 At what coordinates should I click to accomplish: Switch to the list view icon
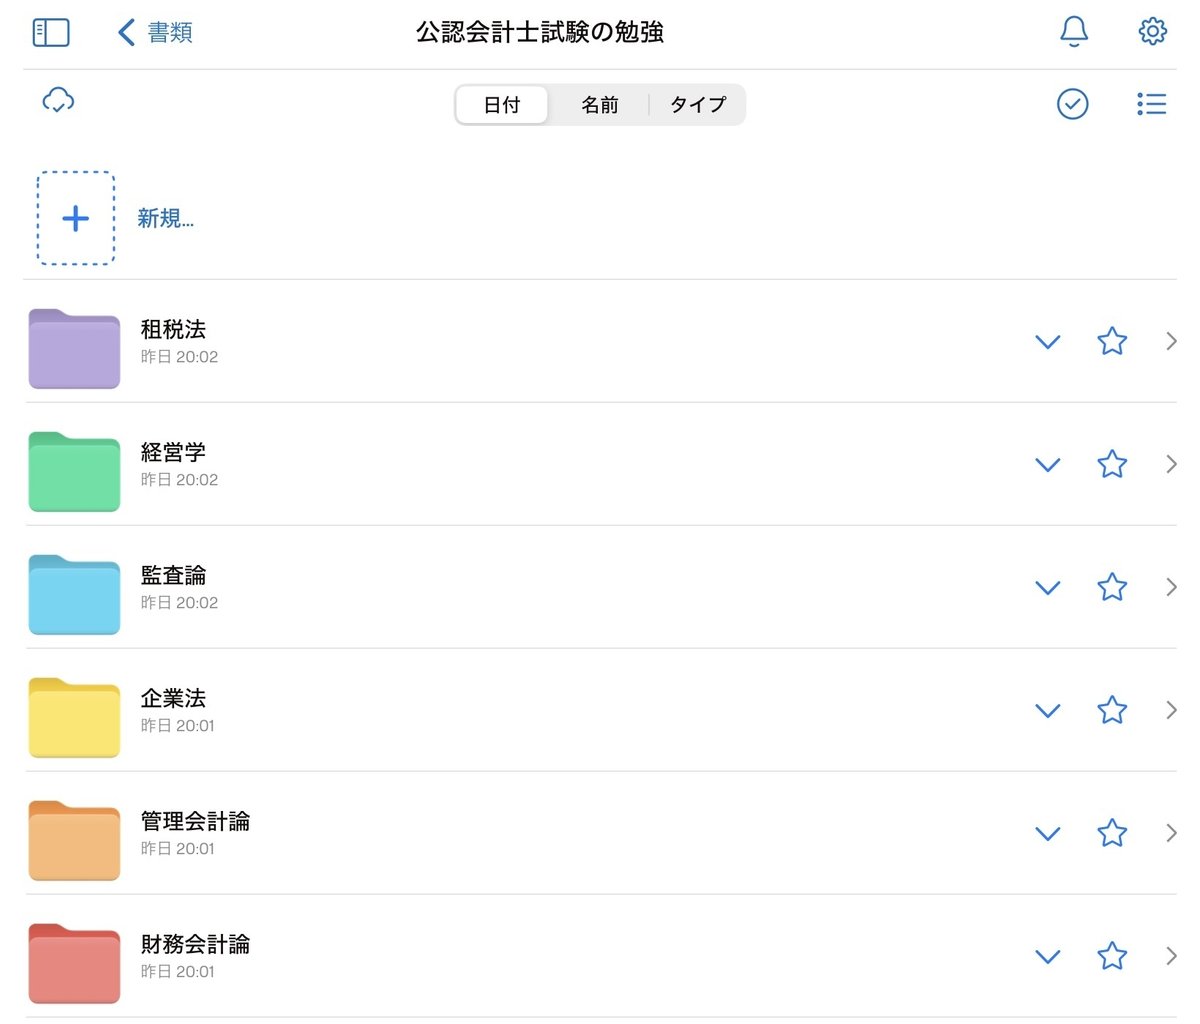click(x=1152, y=104)
